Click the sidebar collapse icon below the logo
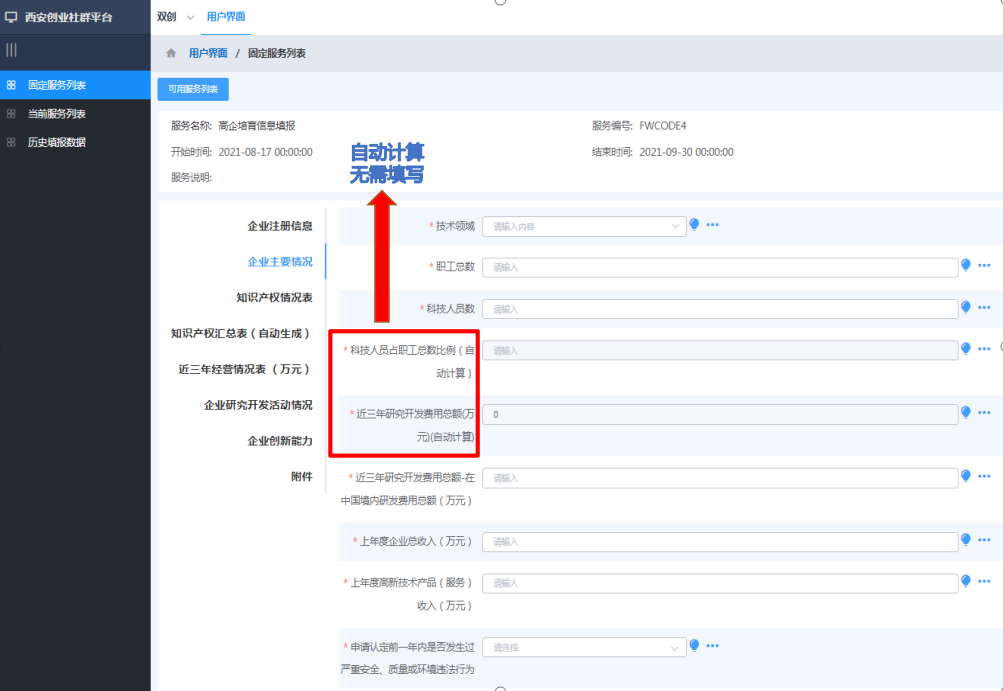The image size is (1003, 691). pos(11,49)
